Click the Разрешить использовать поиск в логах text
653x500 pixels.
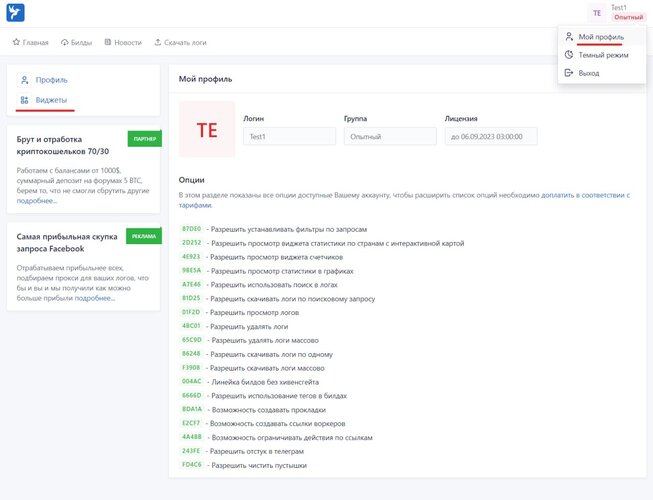(x=274, y=285)
